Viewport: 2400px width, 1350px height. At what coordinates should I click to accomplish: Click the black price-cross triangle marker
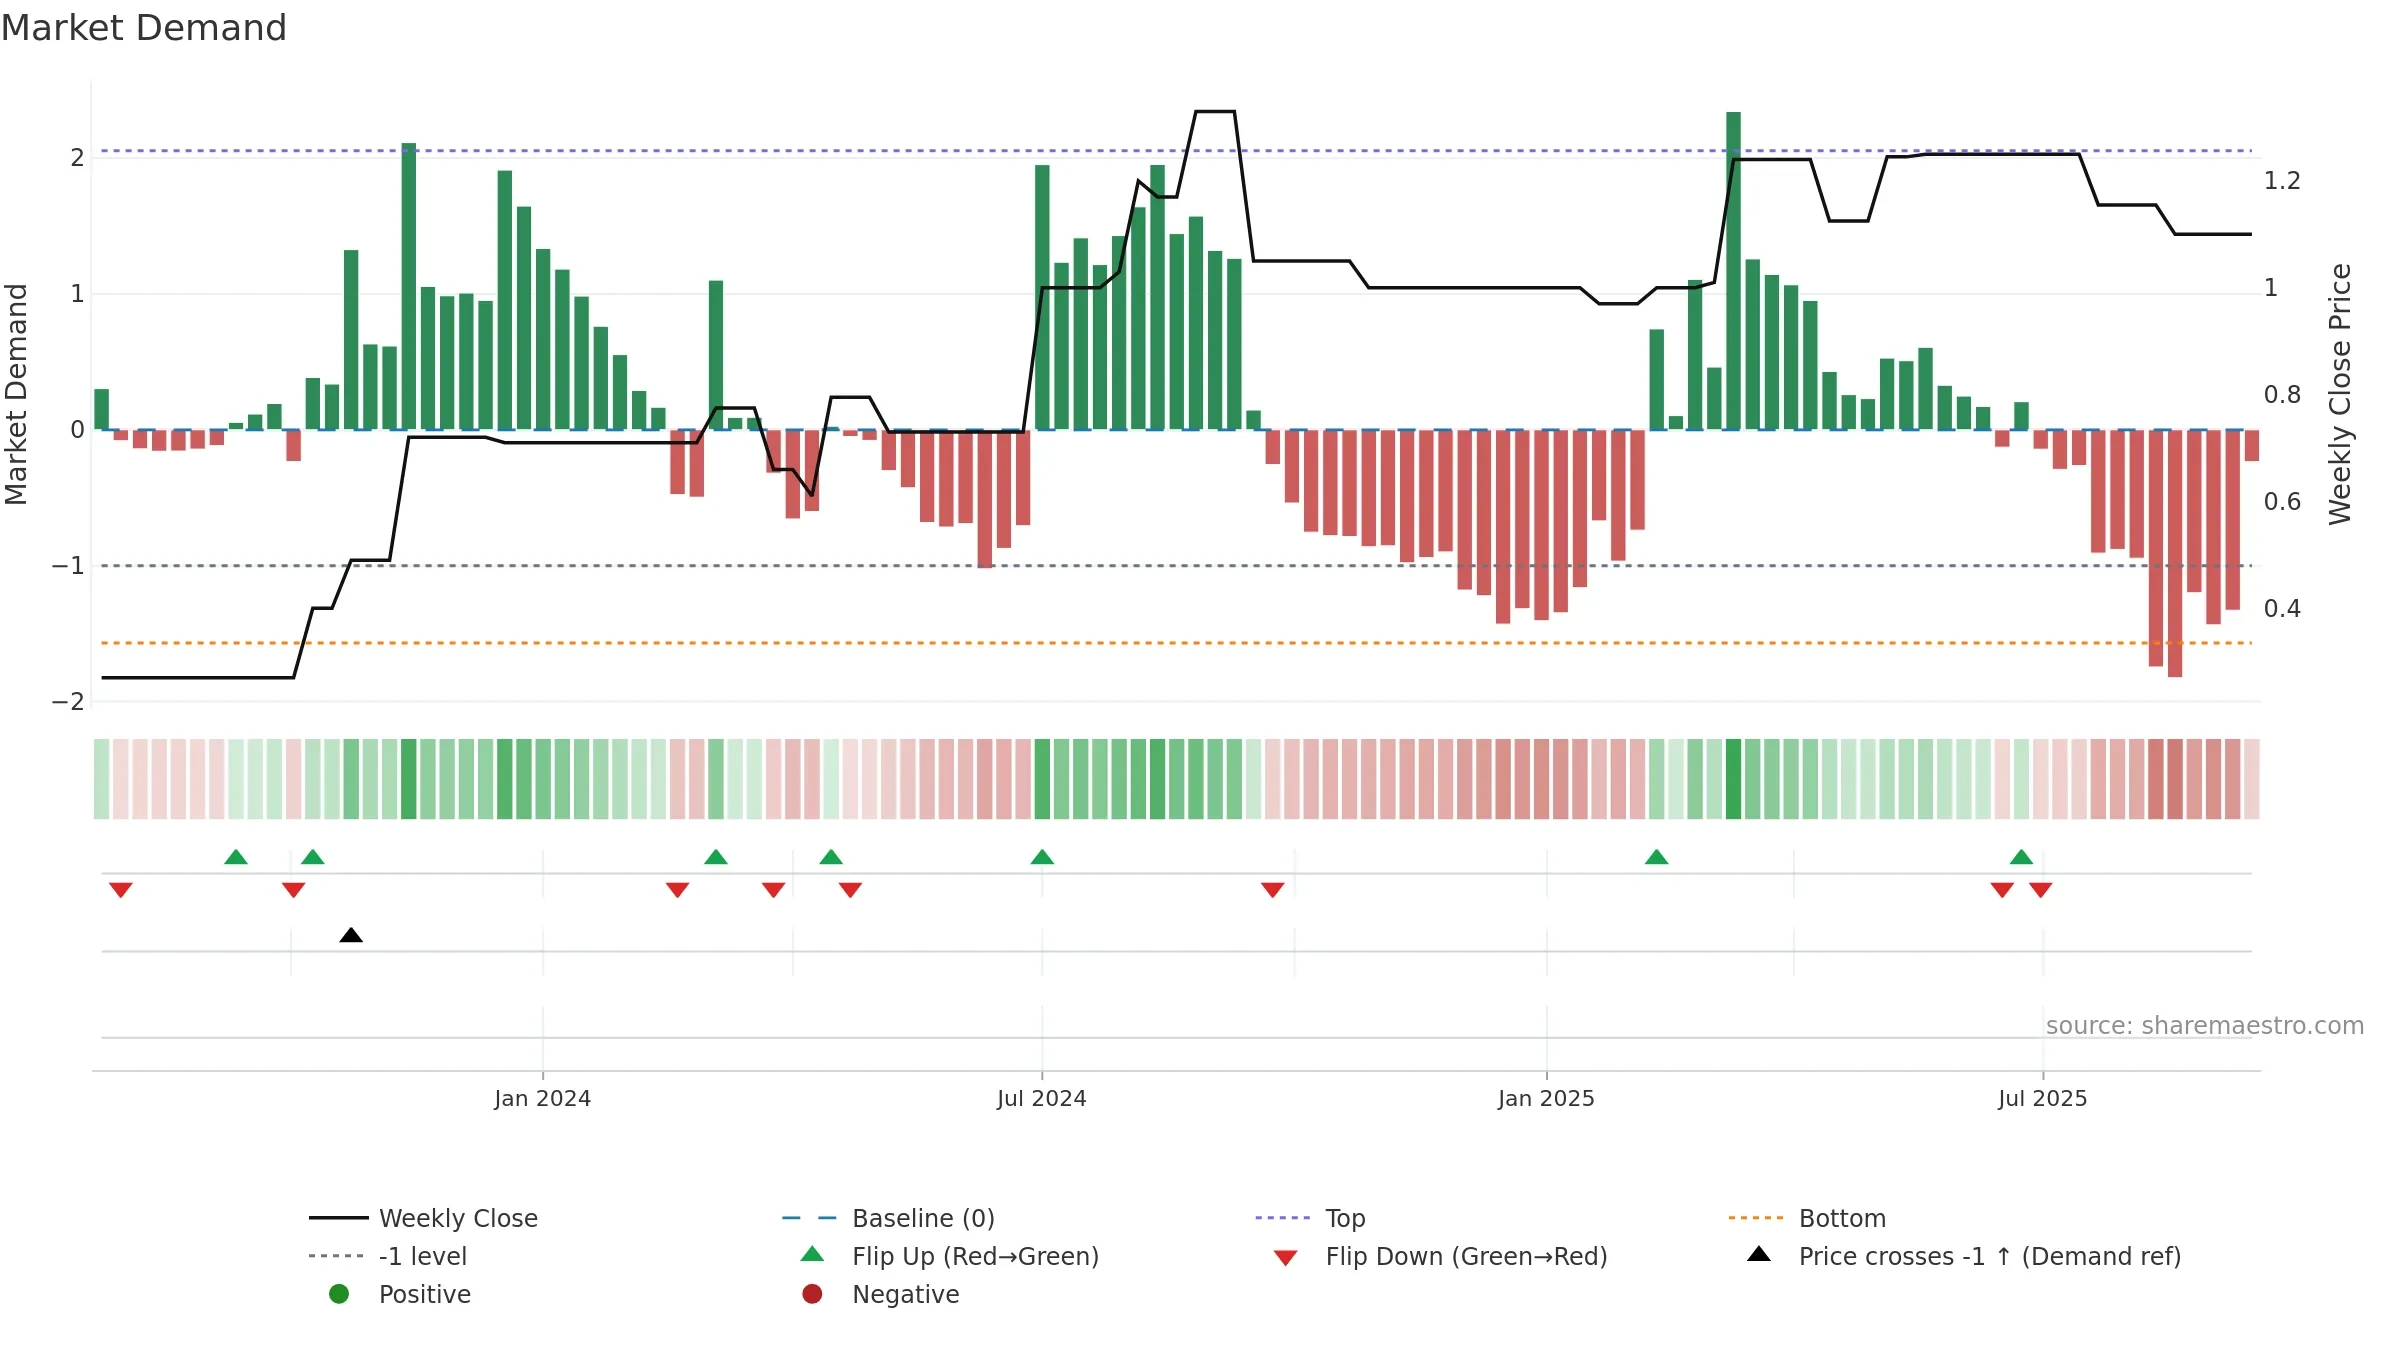coord(351,935)
